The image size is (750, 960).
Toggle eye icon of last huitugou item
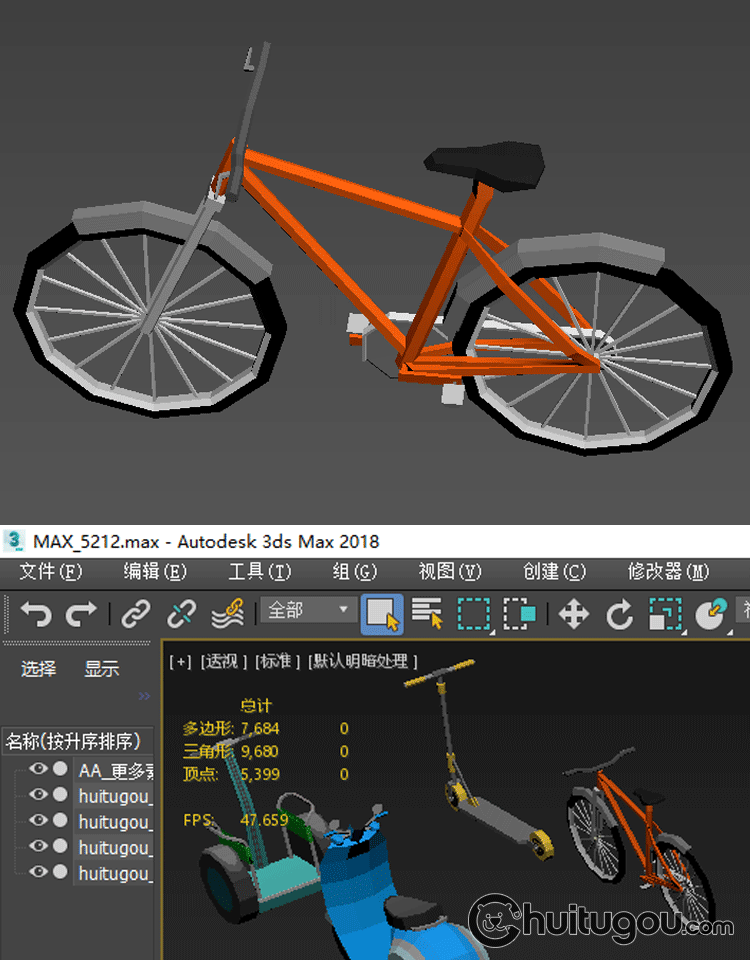pyautogui.click(x=38, y=872)
